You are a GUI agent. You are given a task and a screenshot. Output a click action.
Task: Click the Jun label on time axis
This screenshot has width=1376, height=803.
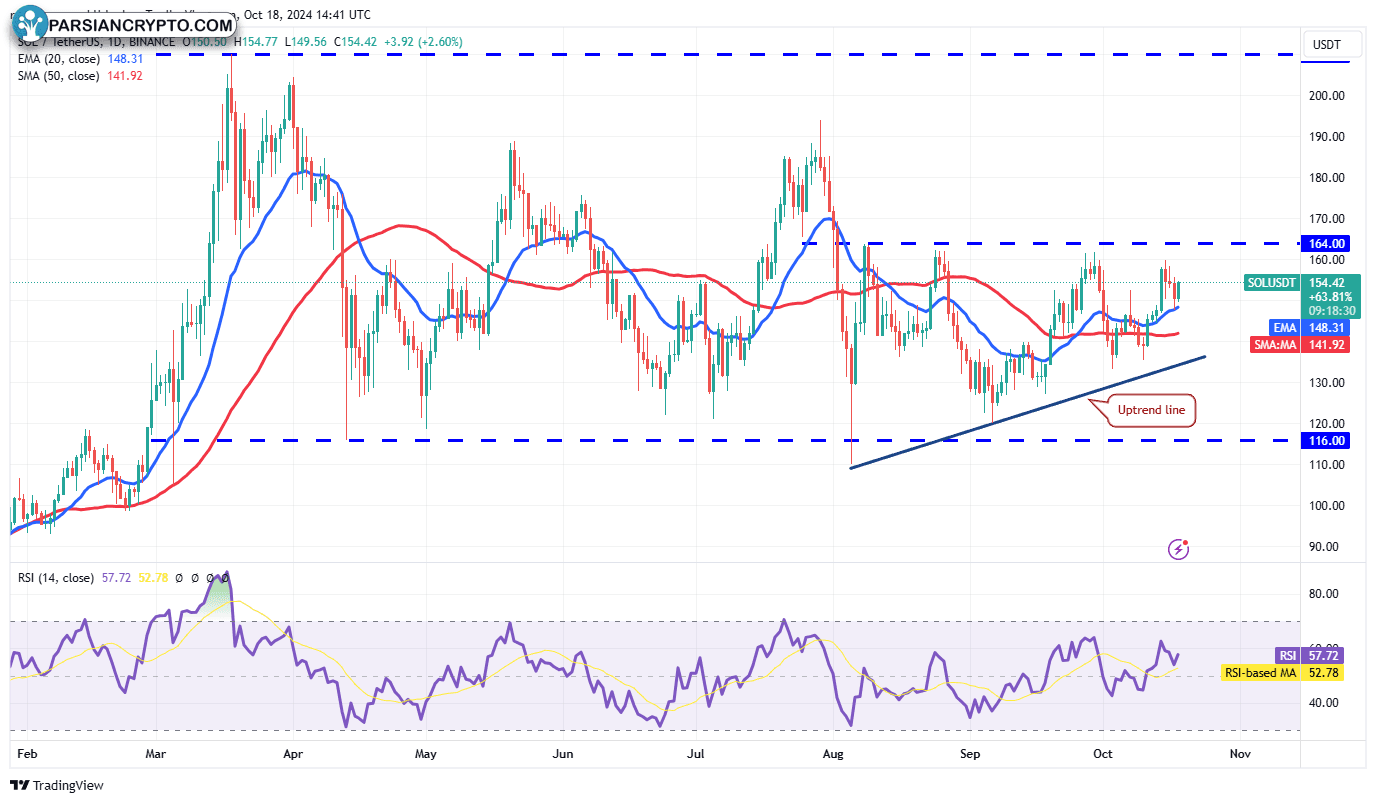click(x=563, y=752)
